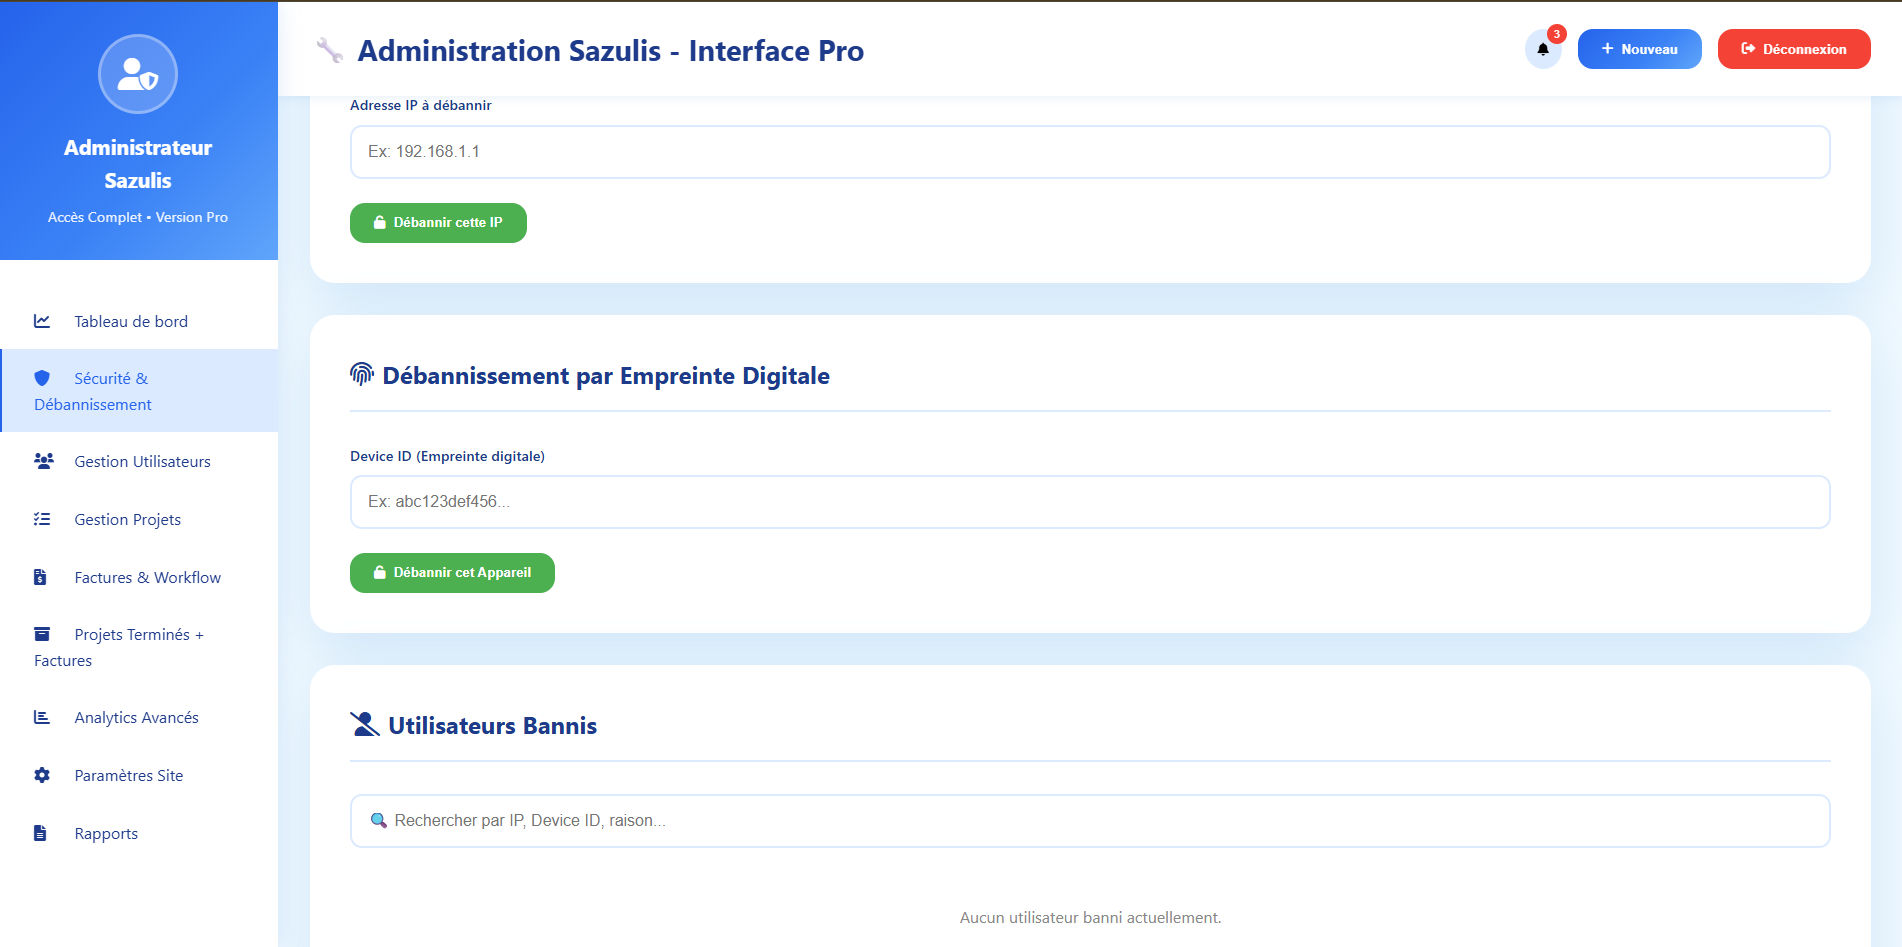The width and height of the screenshot is (1902, 947).
Task: Log out with the Déconnexion button
Action: [1793, 49]
